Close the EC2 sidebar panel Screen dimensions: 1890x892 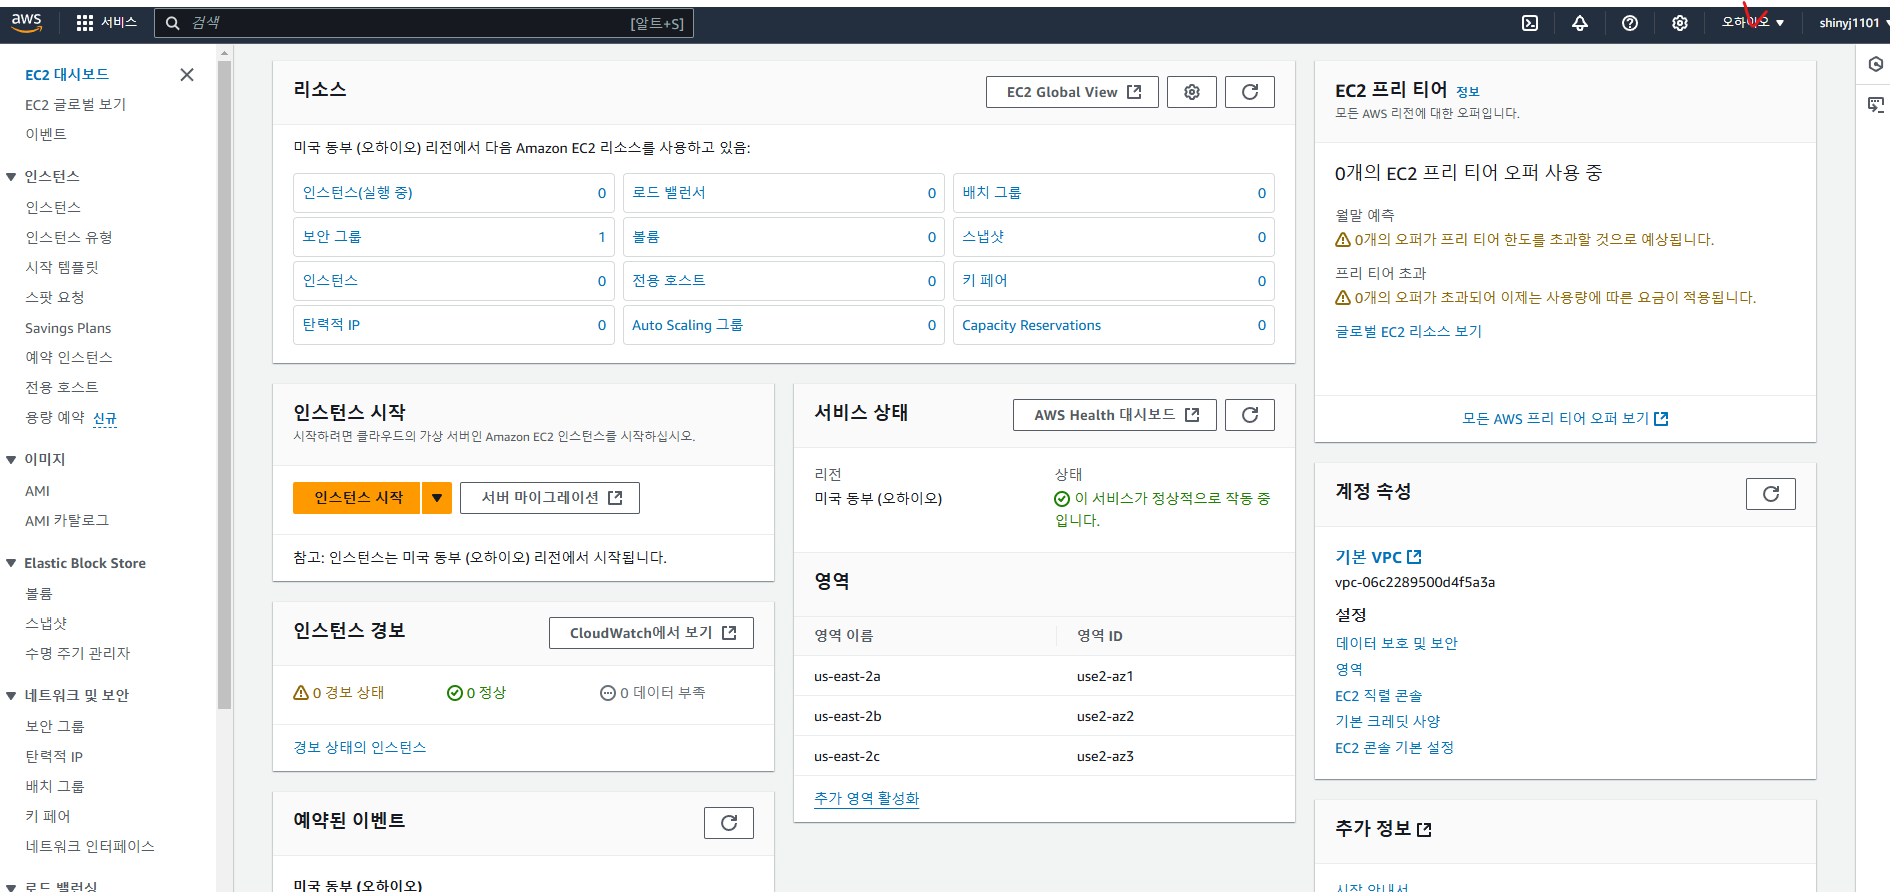(187, 75)
